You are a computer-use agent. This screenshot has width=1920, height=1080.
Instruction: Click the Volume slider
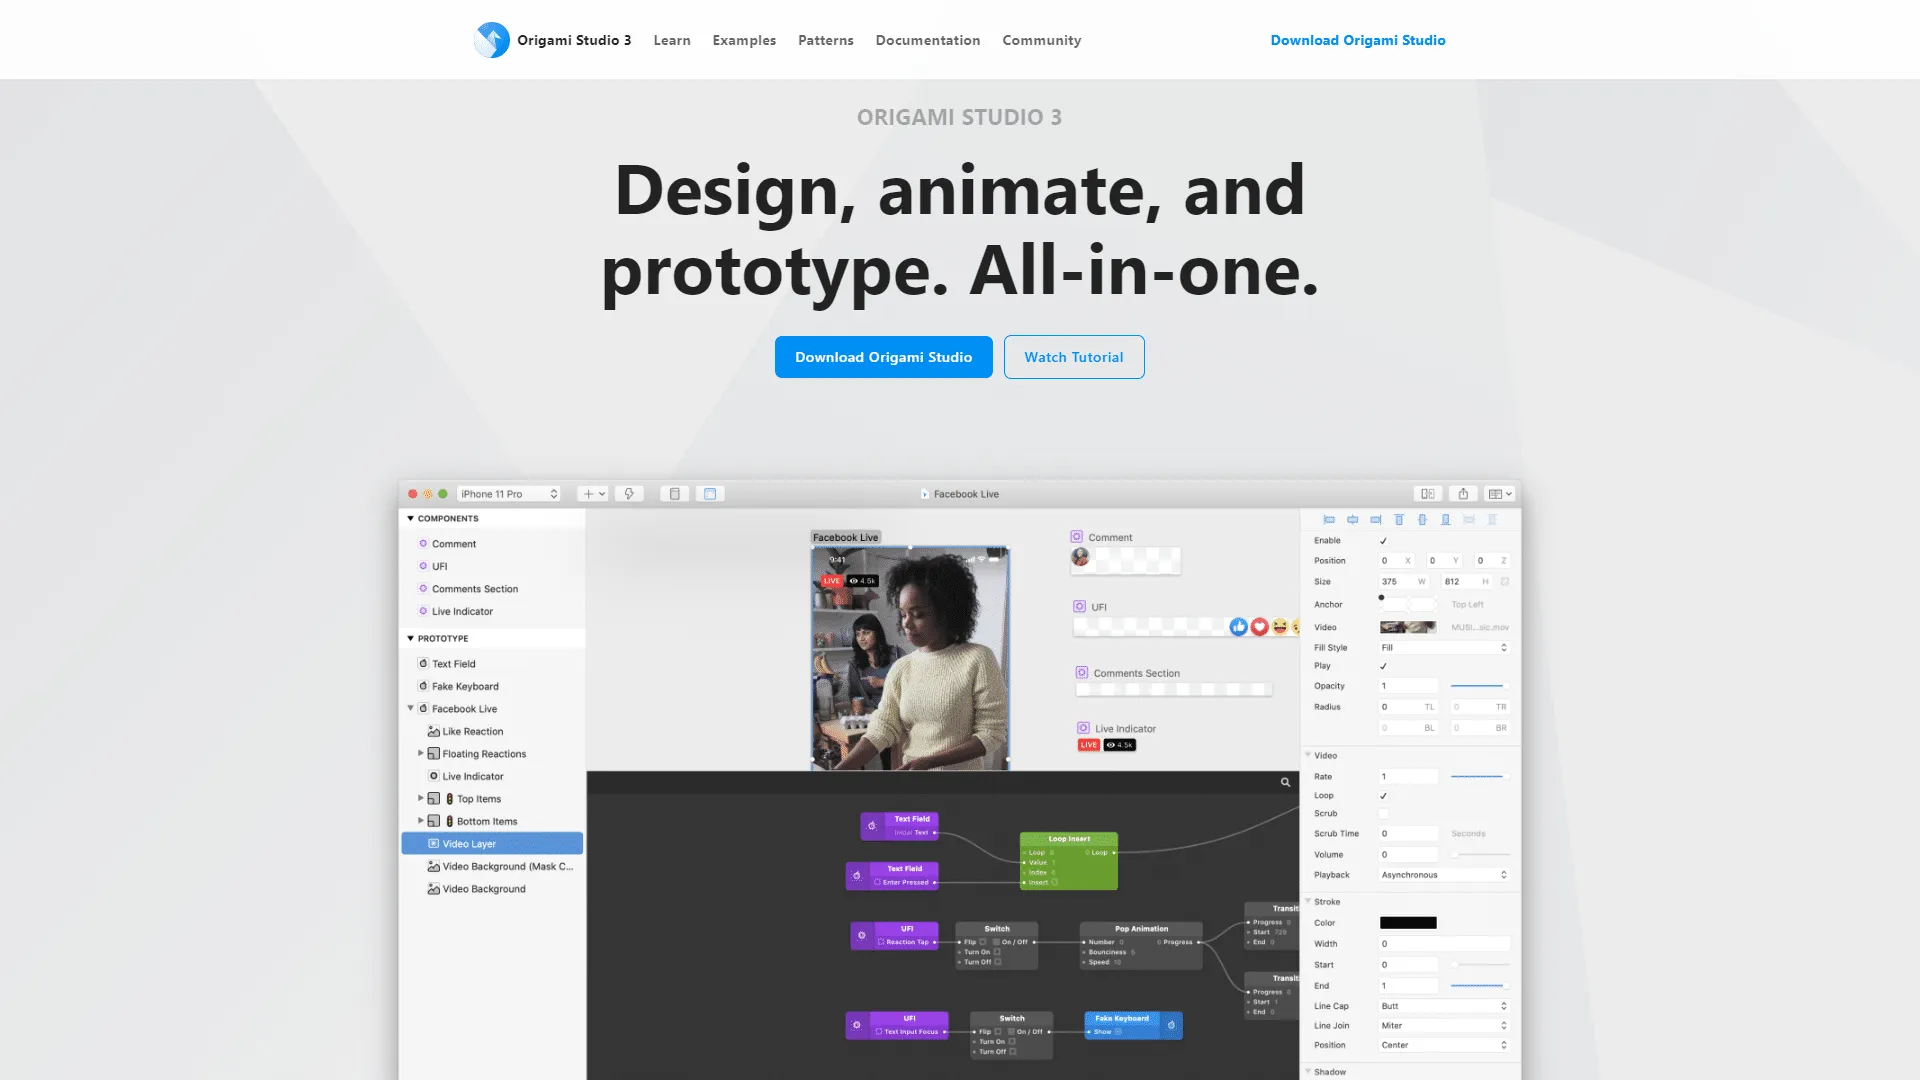[1481, 855]
